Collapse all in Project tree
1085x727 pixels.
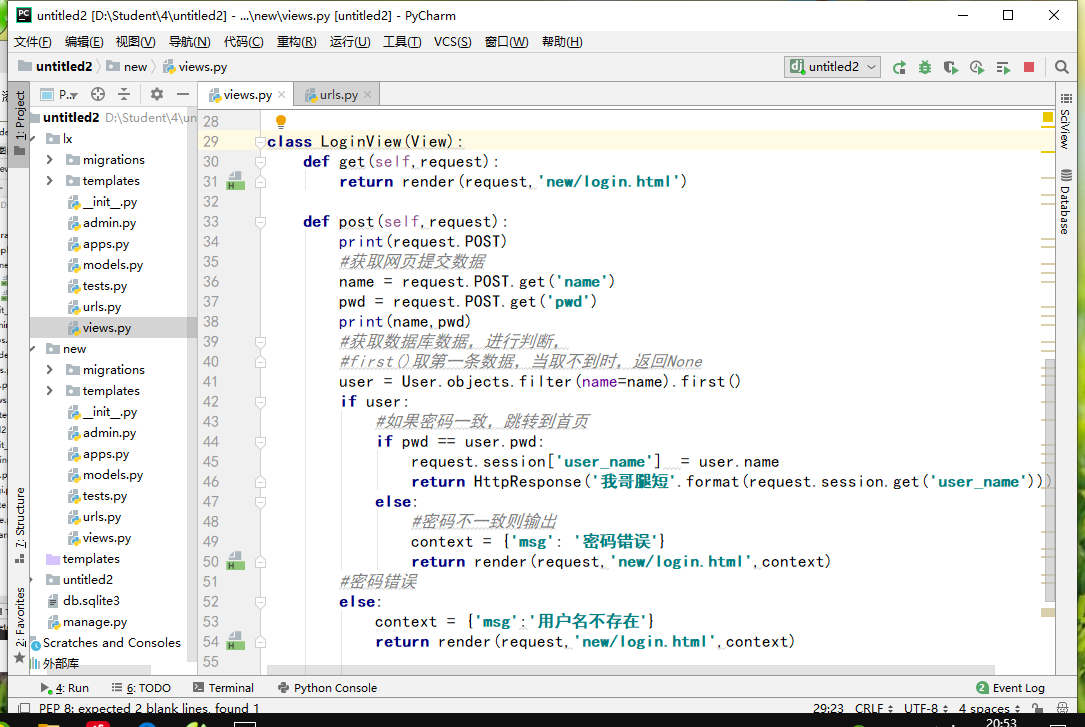click(124, 94)
